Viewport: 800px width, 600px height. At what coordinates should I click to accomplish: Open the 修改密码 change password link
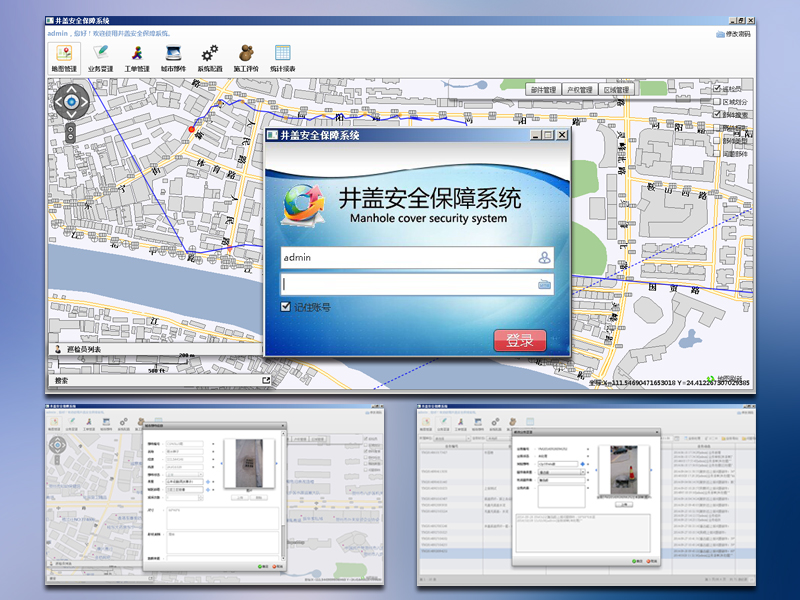coord(738,34)
